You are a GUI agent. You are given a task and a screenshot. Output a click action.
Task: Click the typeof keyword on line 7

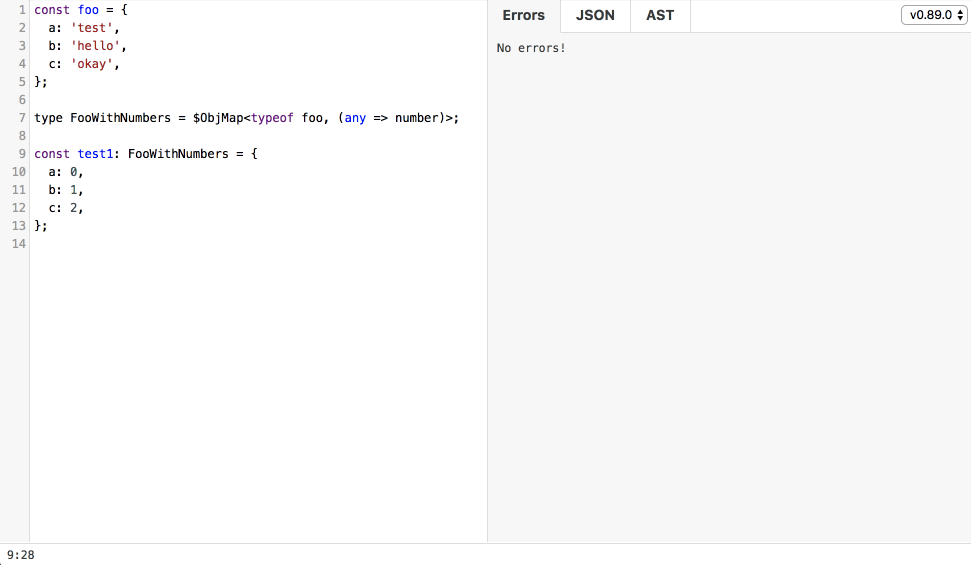(272, 118)
